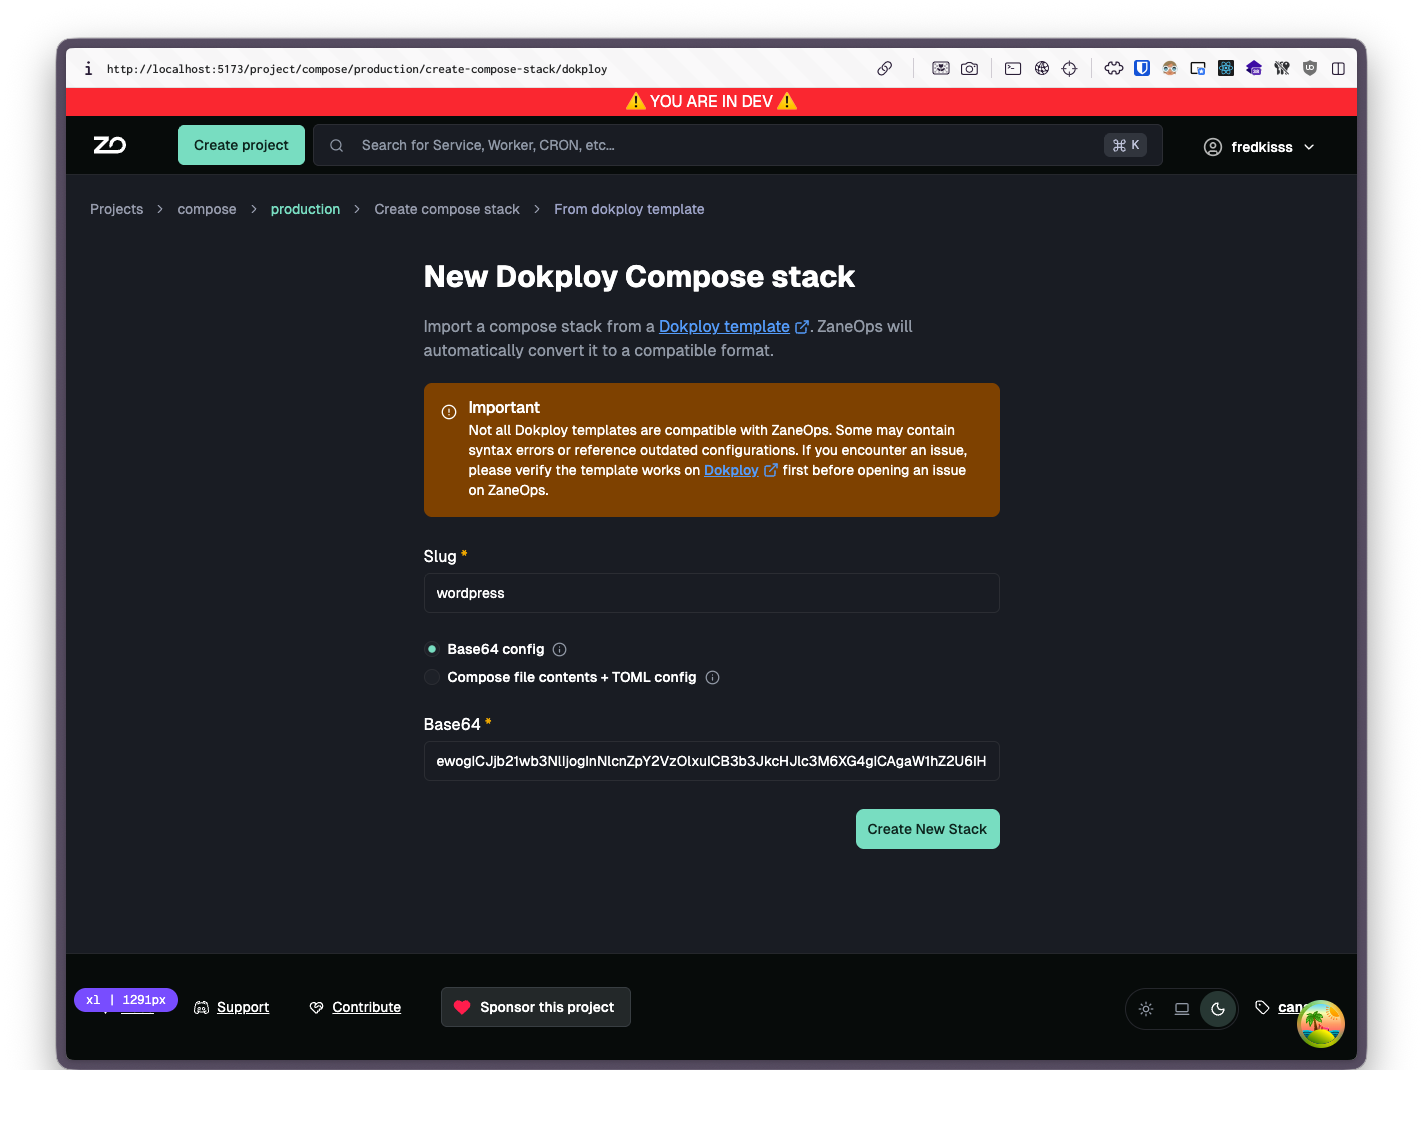Go to Projects breadcrumb
Image resolution: width=1423 pixels, height=1144 pixels.
point(117,210)
